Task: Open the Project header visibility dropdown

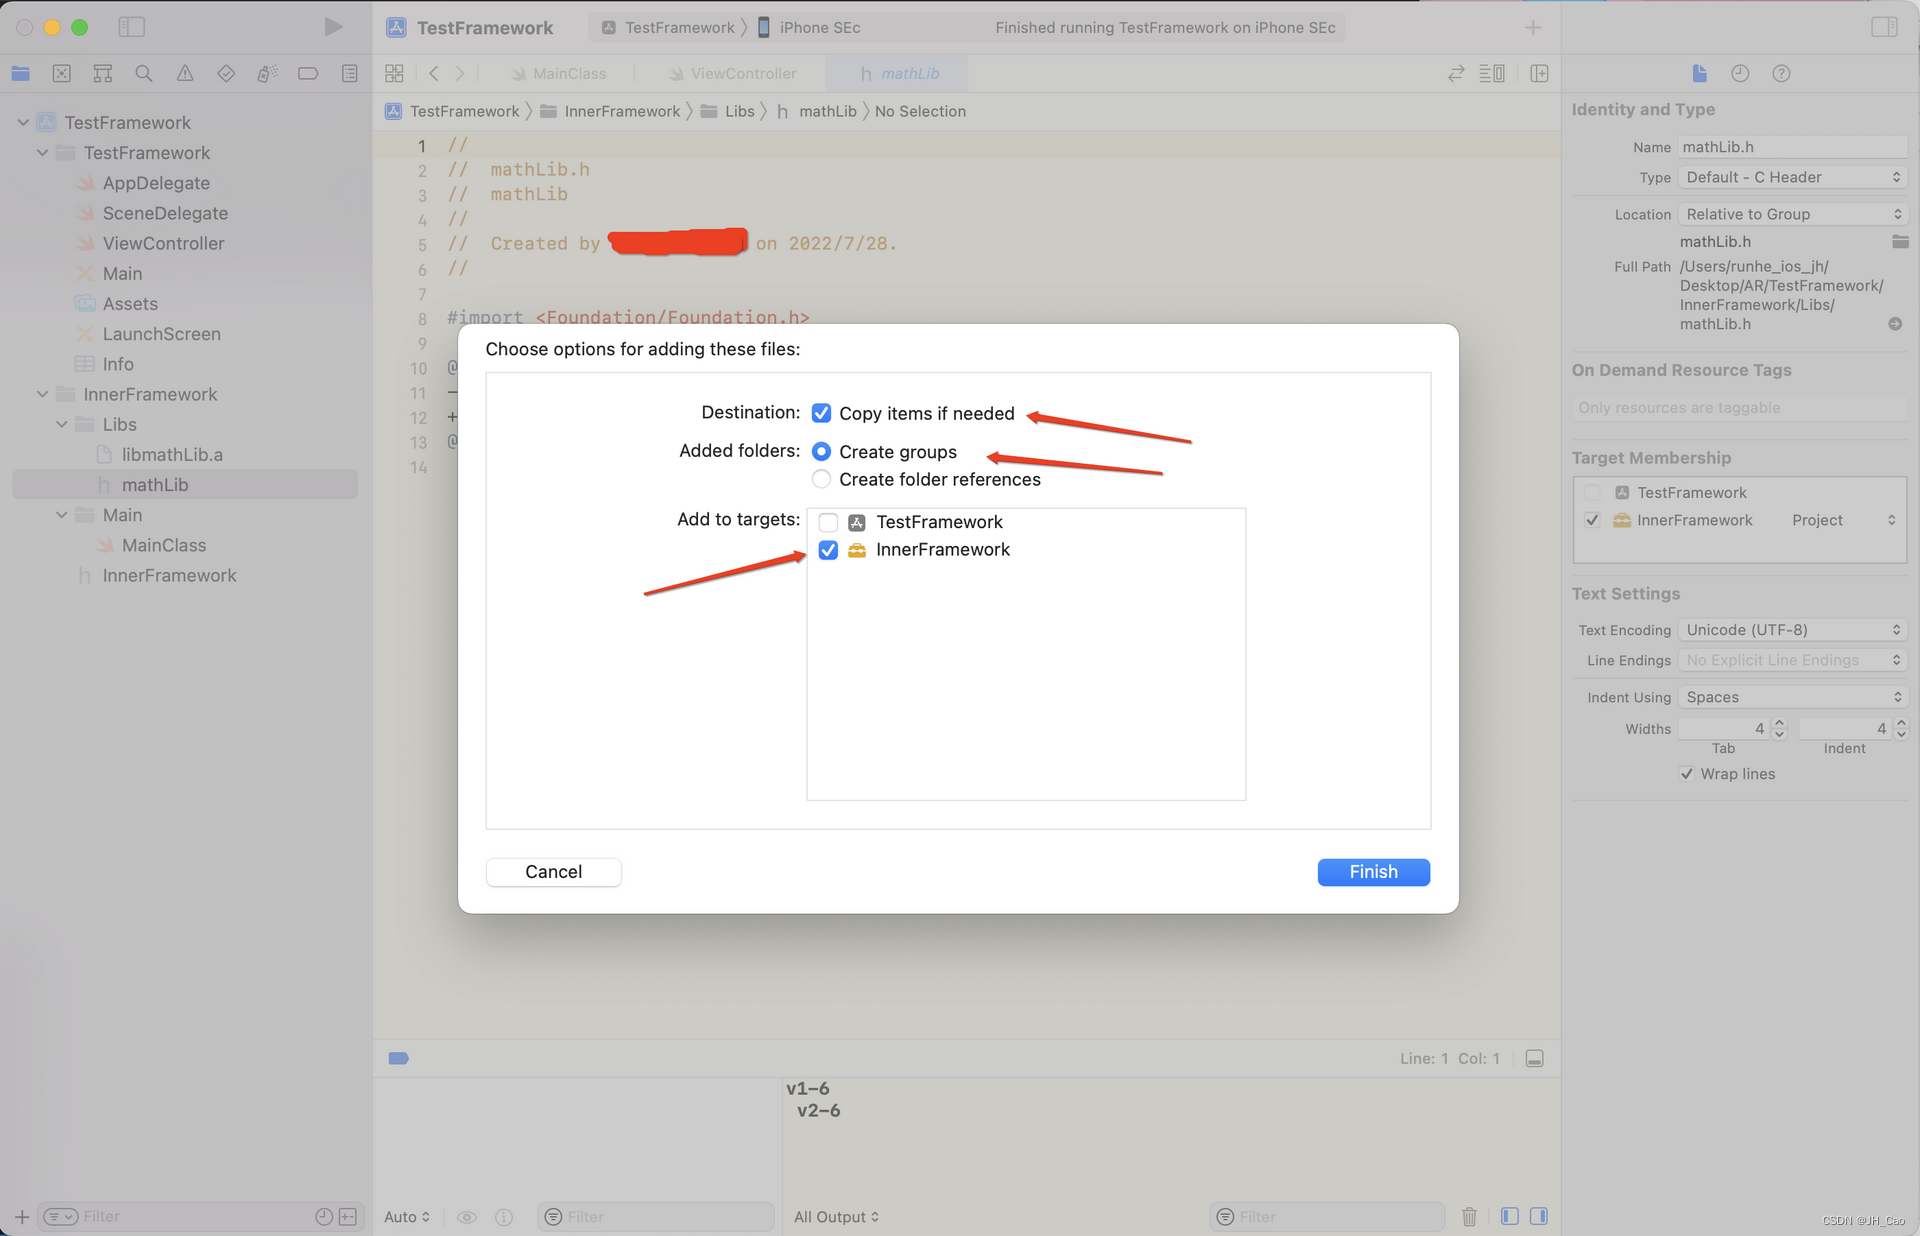Action: 1844,520
